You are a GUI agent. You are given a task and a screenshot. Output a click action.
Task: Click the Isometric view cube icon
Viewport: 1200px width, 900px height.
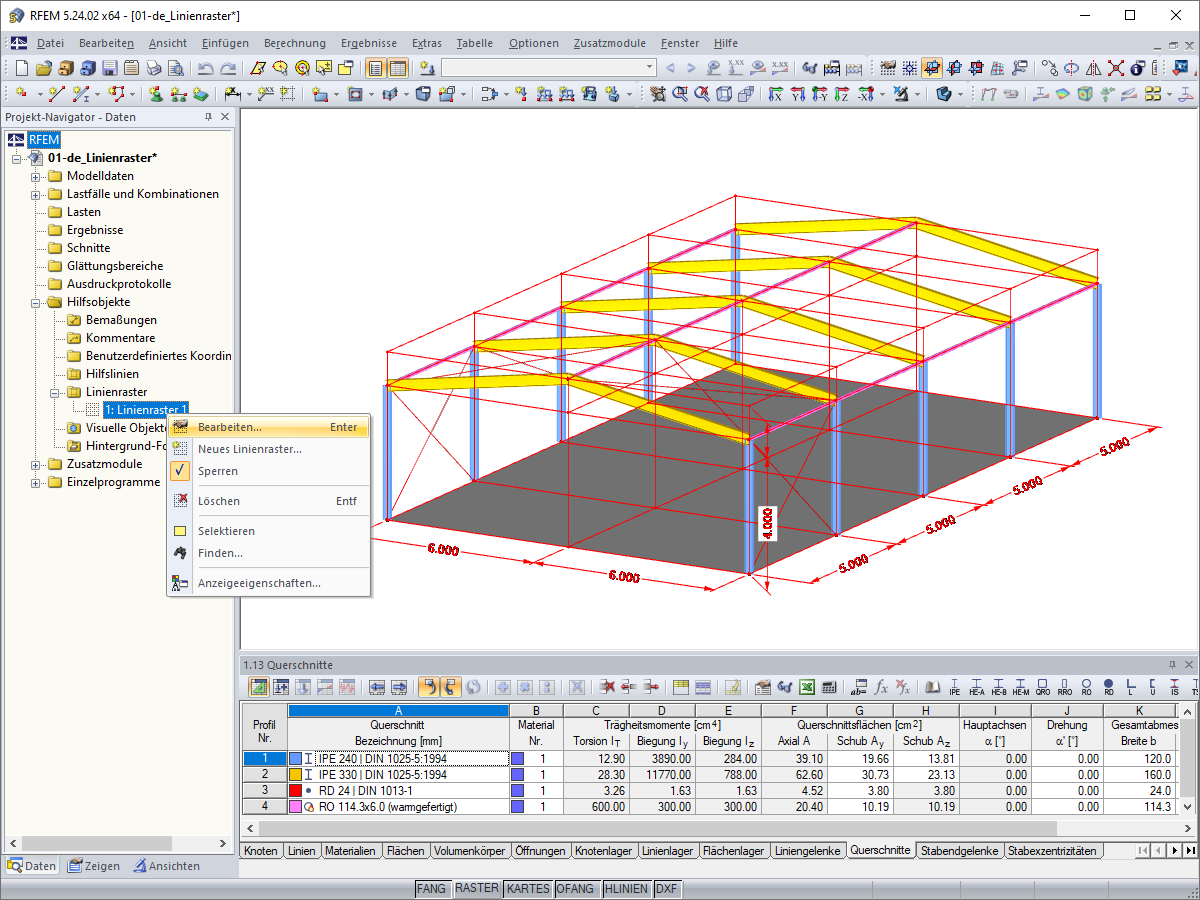click(723, 93)
